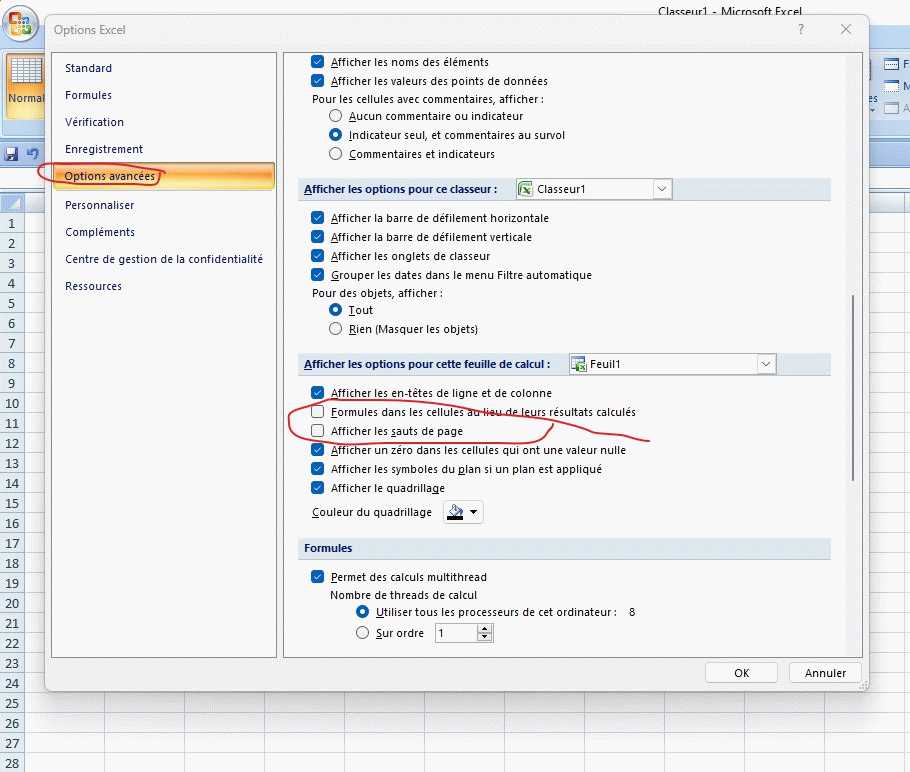Uncheck Afficher le quadrillage
Viewport: 910px width, 772px height.
pos(318,488)
